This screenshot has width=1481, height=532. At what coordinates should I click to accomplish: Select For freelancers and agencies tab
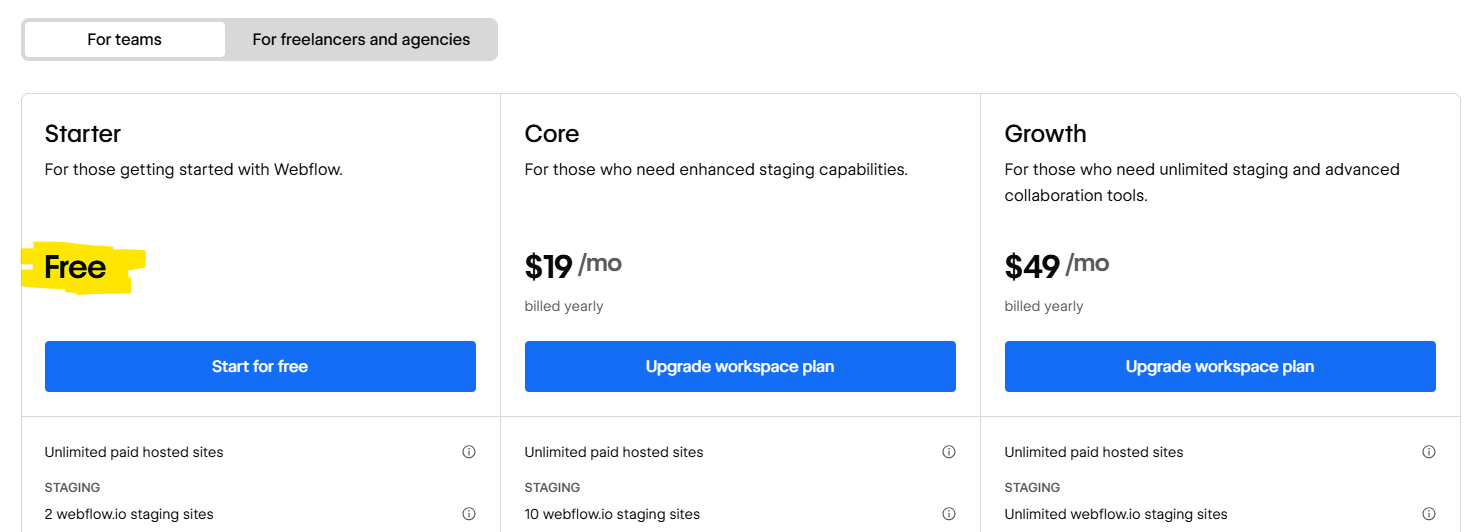361,40
